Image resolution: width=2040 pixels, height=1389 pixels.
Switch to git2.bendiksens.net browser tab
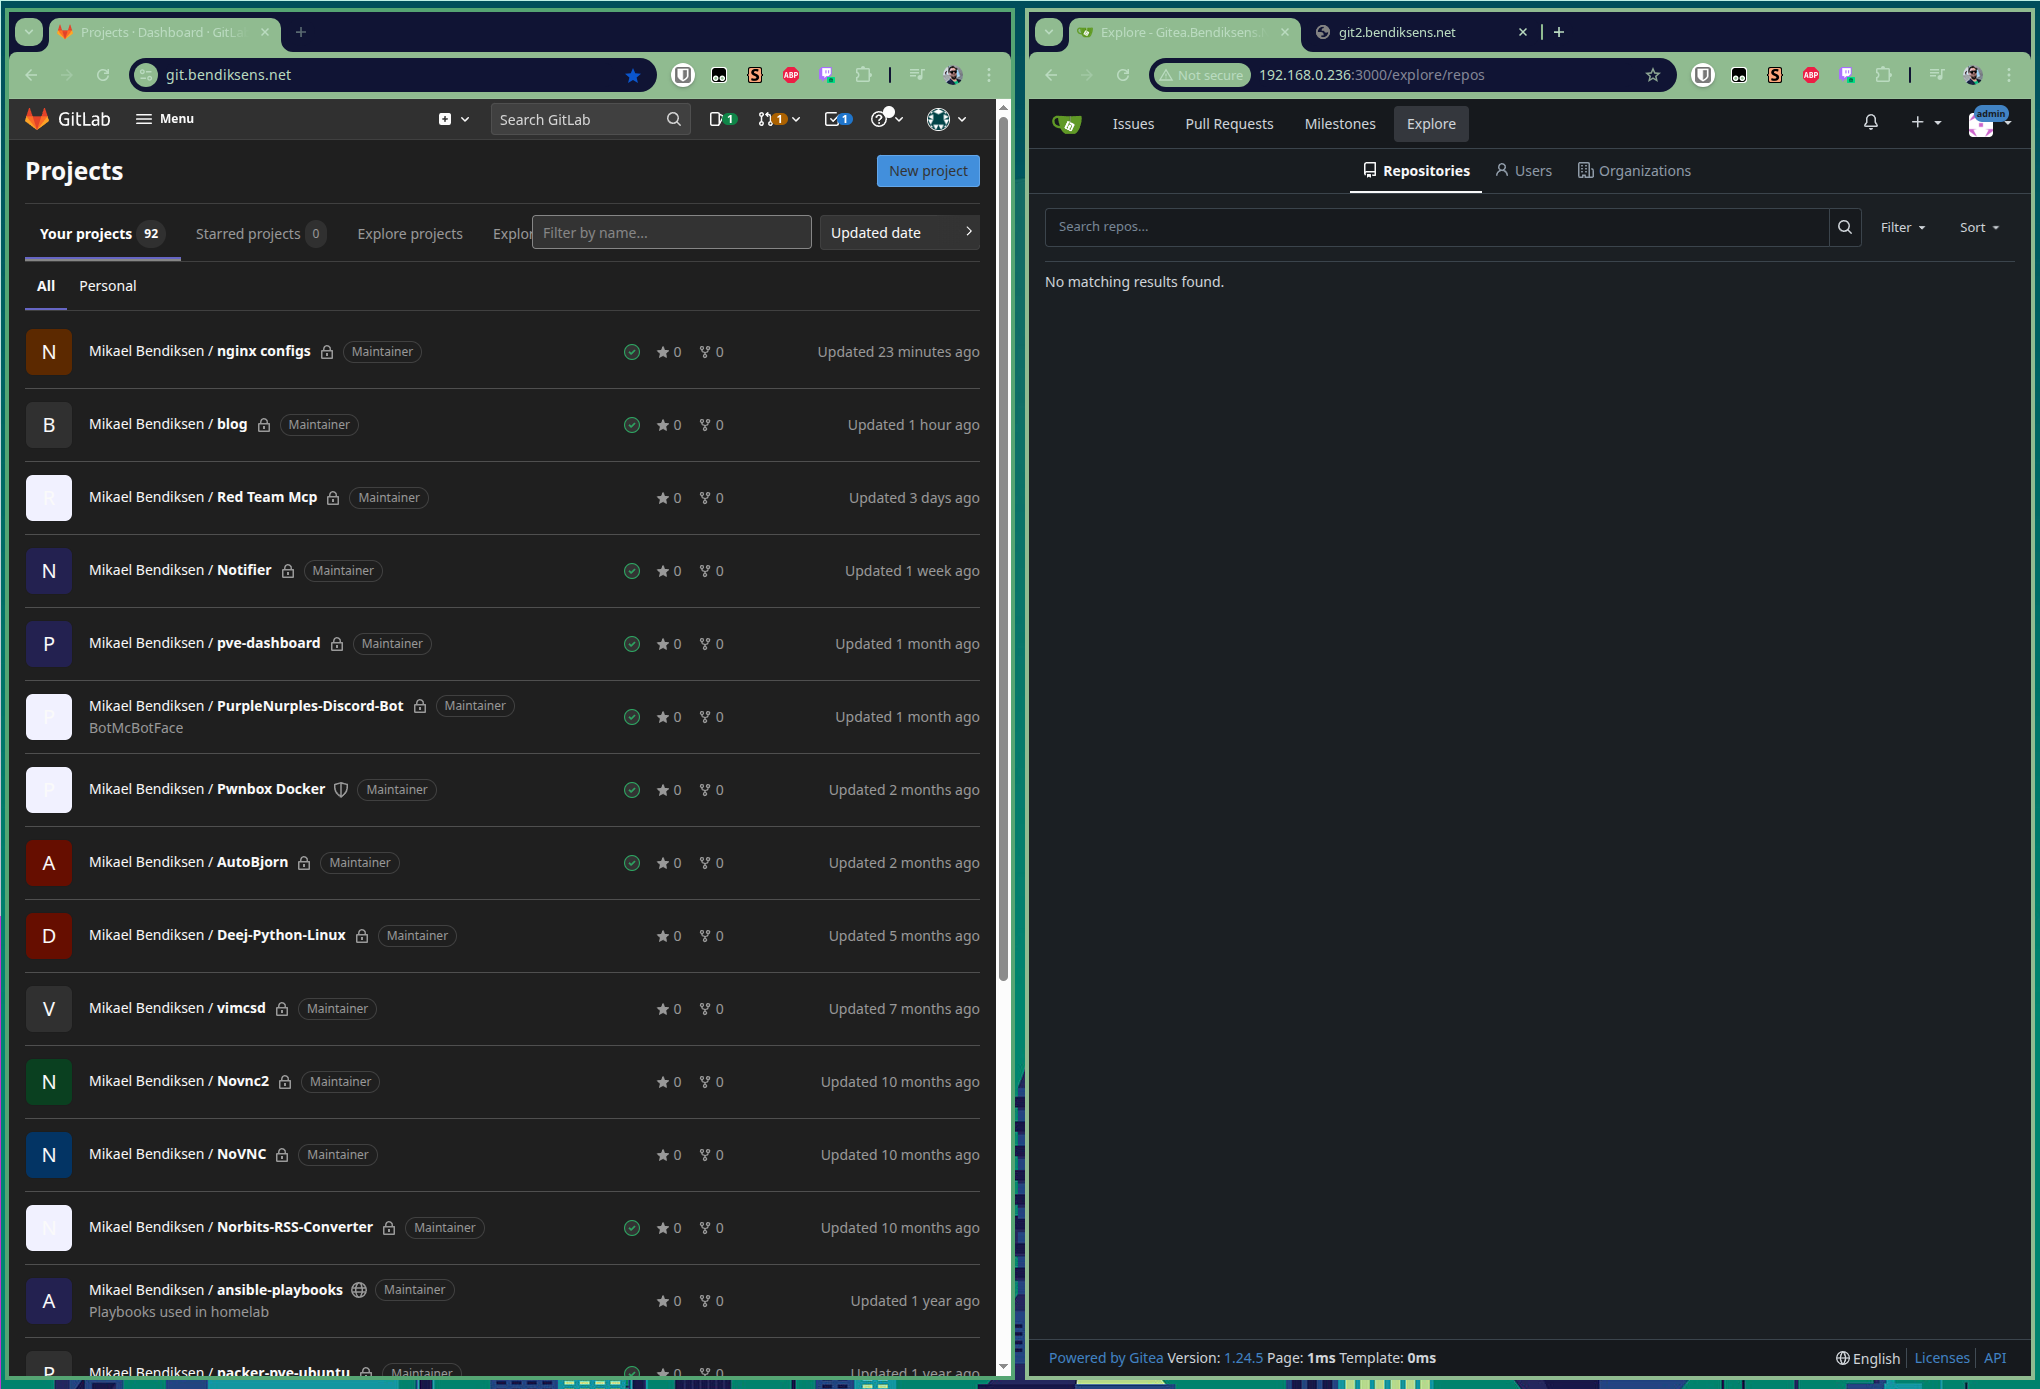(x=1420, y=32)
